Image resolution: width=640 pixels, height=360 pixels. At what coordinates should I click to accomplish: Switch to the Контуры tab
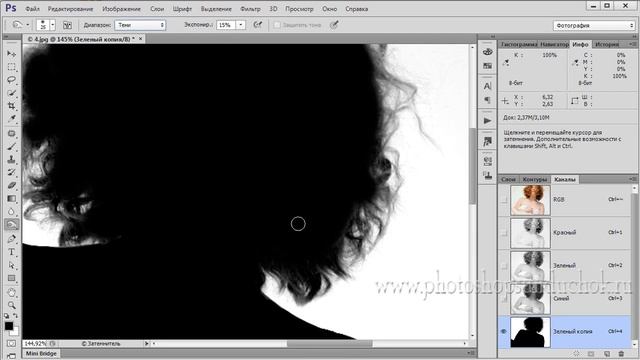(x=535, y=180)
